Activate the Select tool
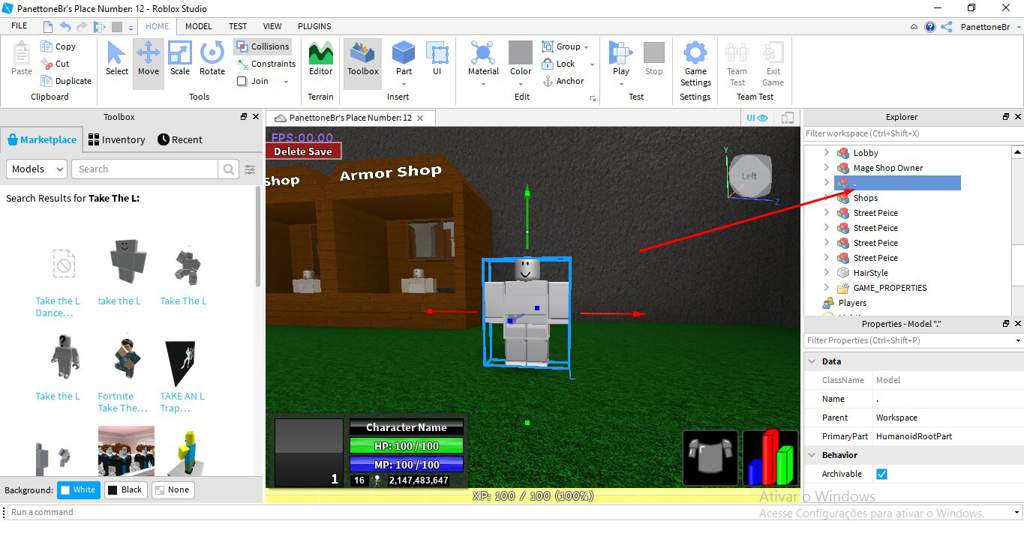The width and height of the screenshot is (1024, 545). (x=116, y=58)
